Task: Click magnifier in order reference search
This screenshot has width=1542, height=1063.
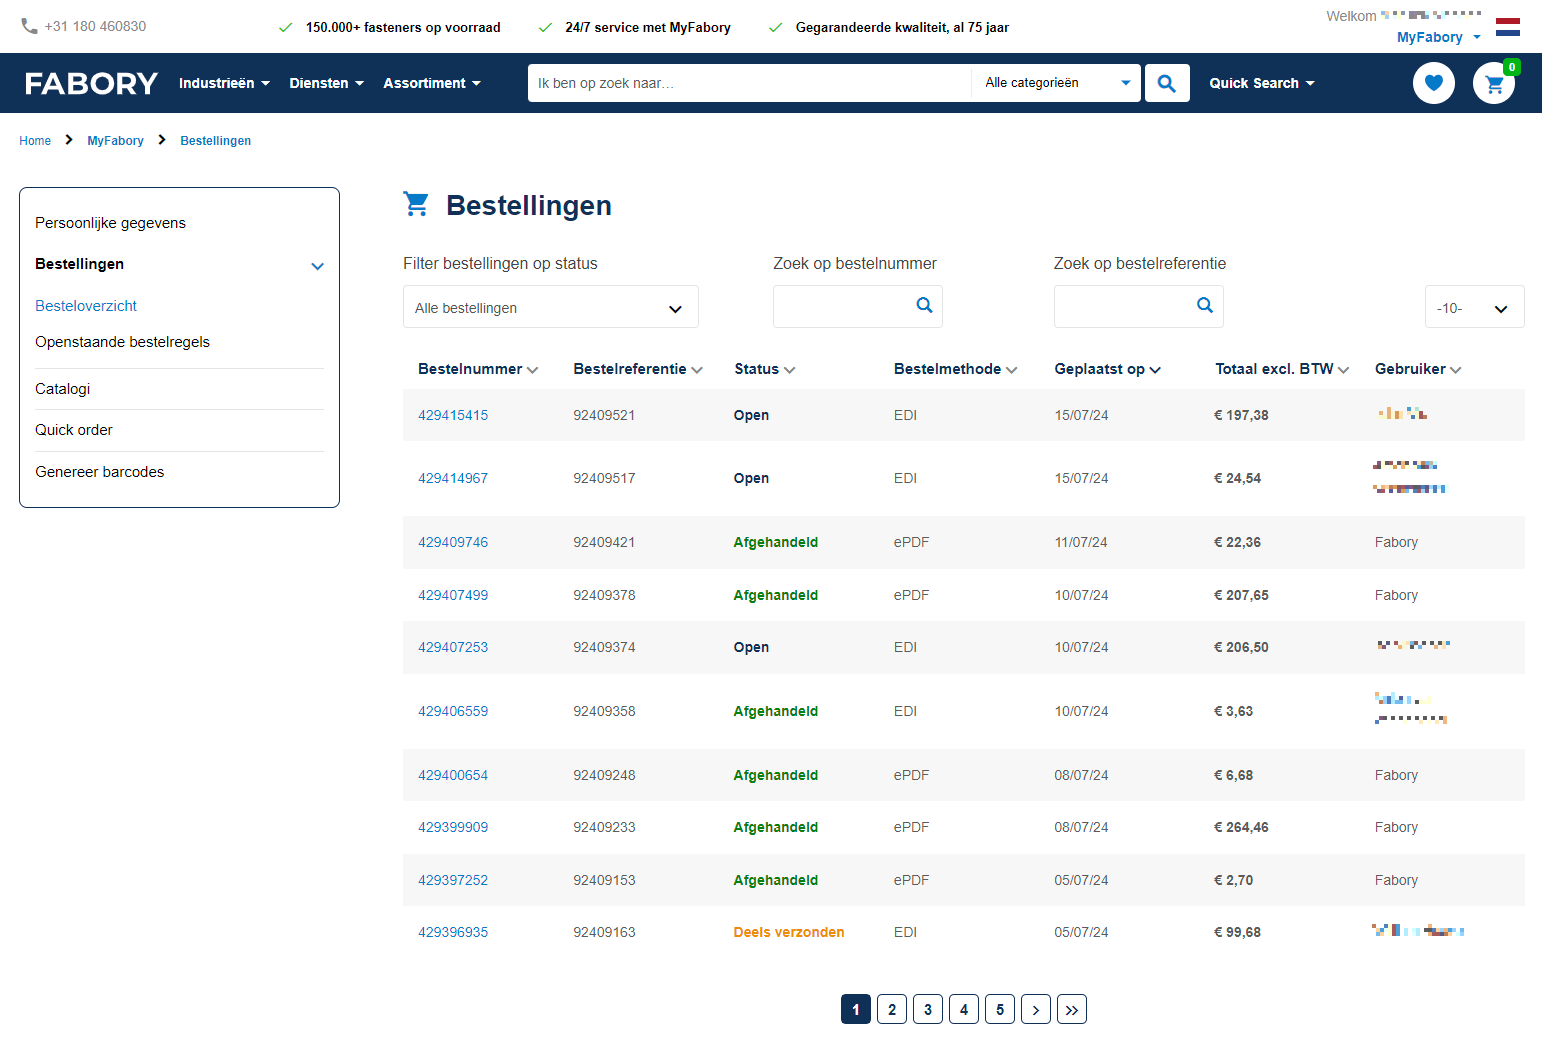Action: 1205,306
